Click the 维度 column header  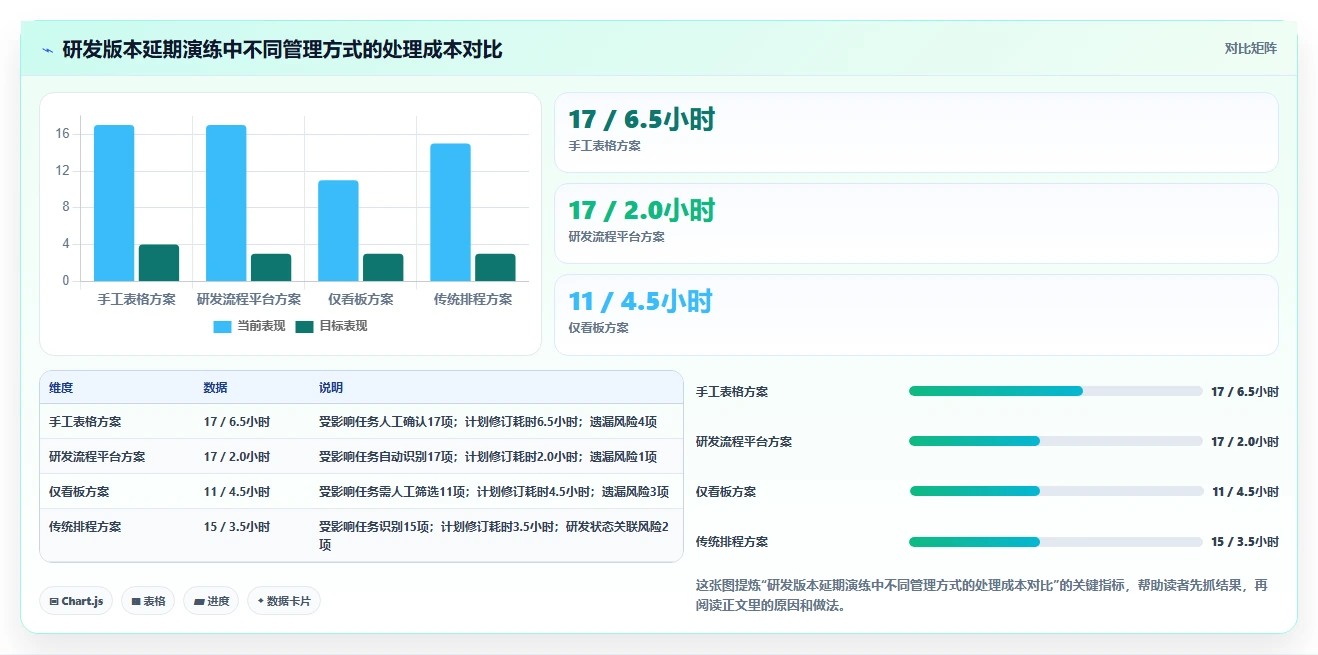pos(61,388)
